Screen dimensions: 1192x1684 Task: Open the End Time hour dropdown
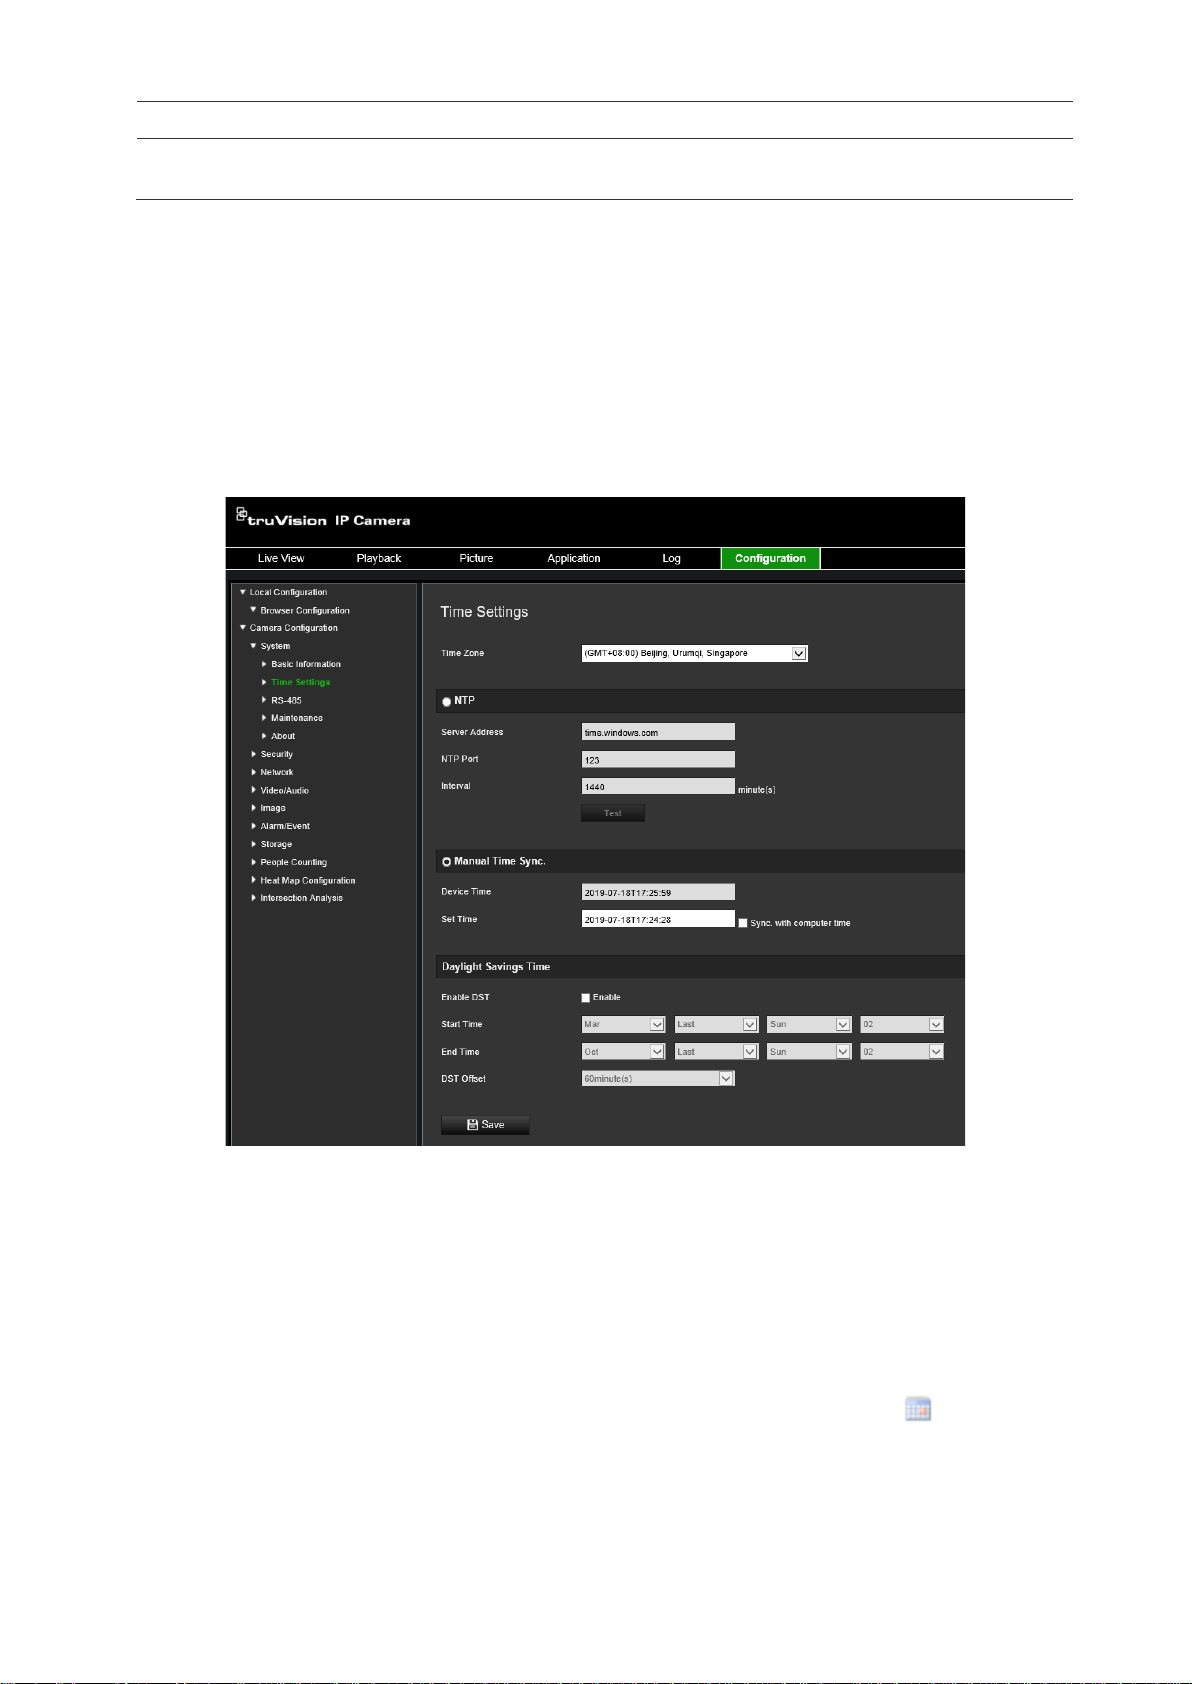point(902,1051)
